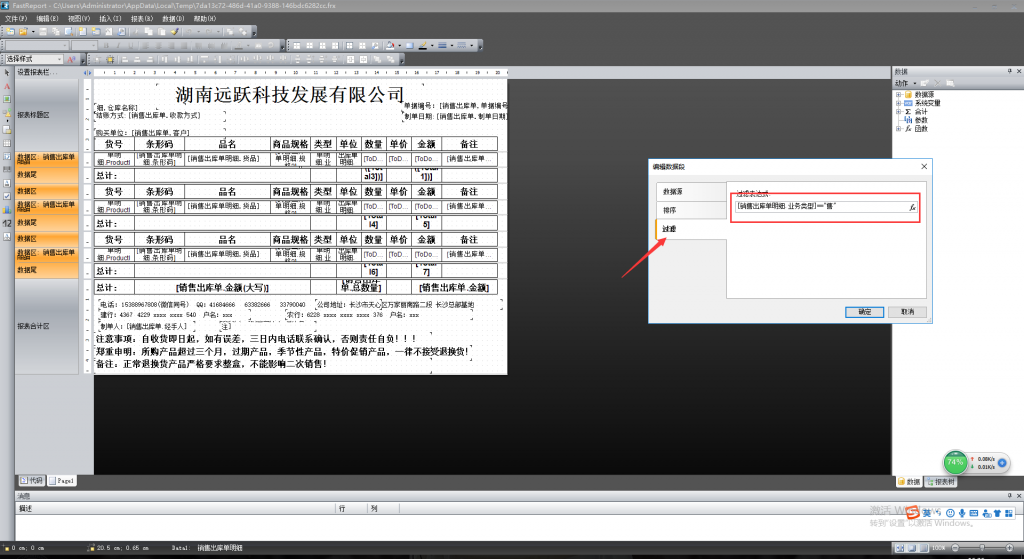Open the 数据(D) menu
Screen dimensions: 1024x559
tap(173, 19)
